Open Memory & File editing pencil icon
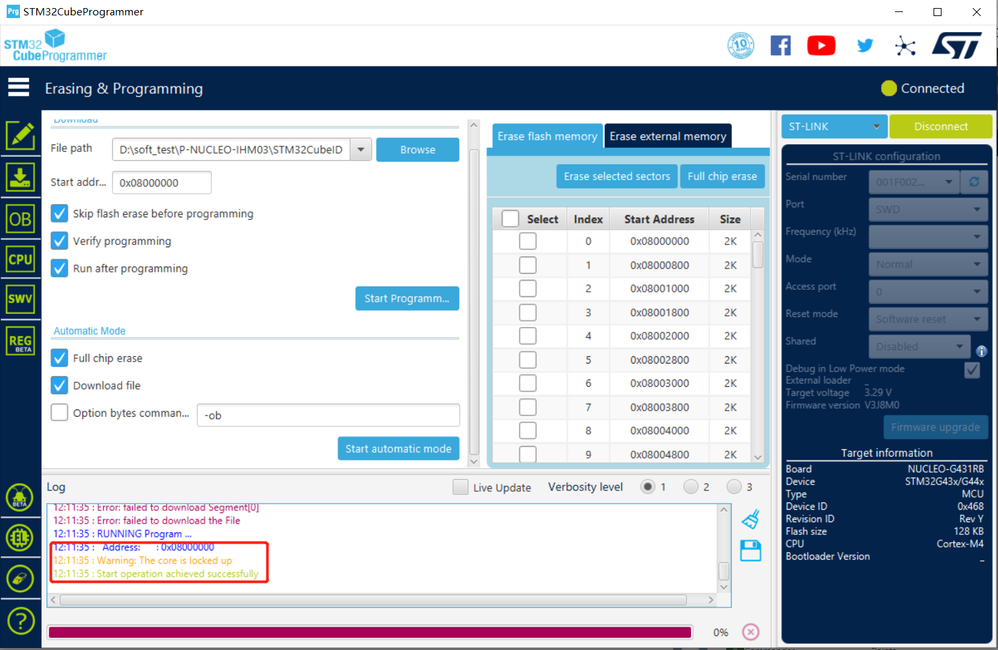This screenshot has width=998, height=650. (20, 135)
